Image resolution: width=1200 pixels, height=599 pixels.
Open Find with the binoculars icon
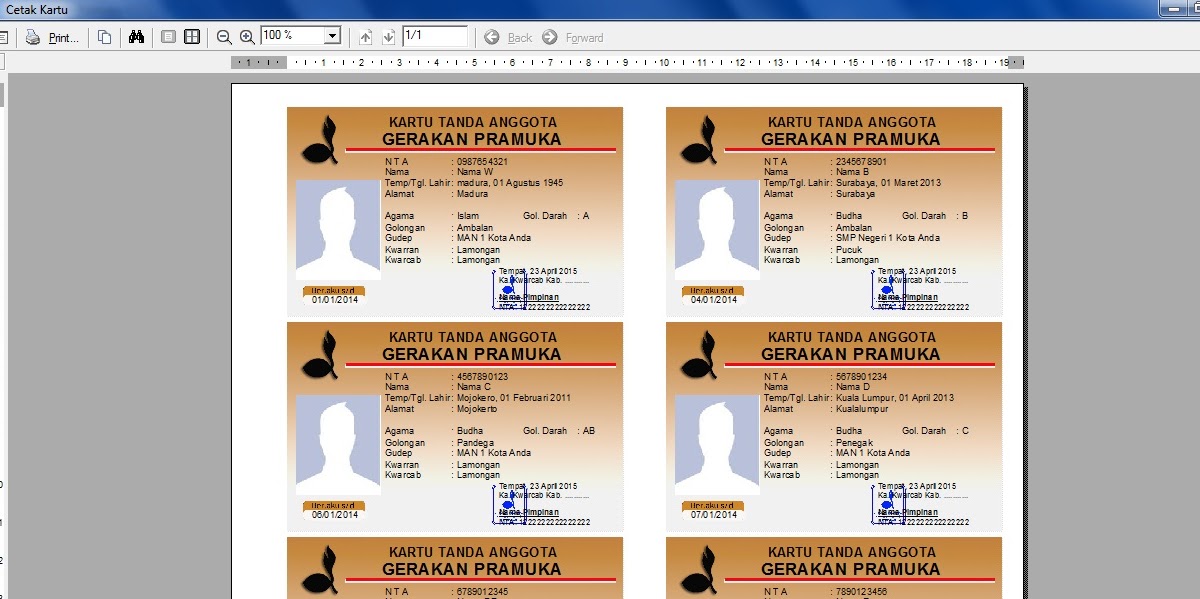(x=137, y=37)
